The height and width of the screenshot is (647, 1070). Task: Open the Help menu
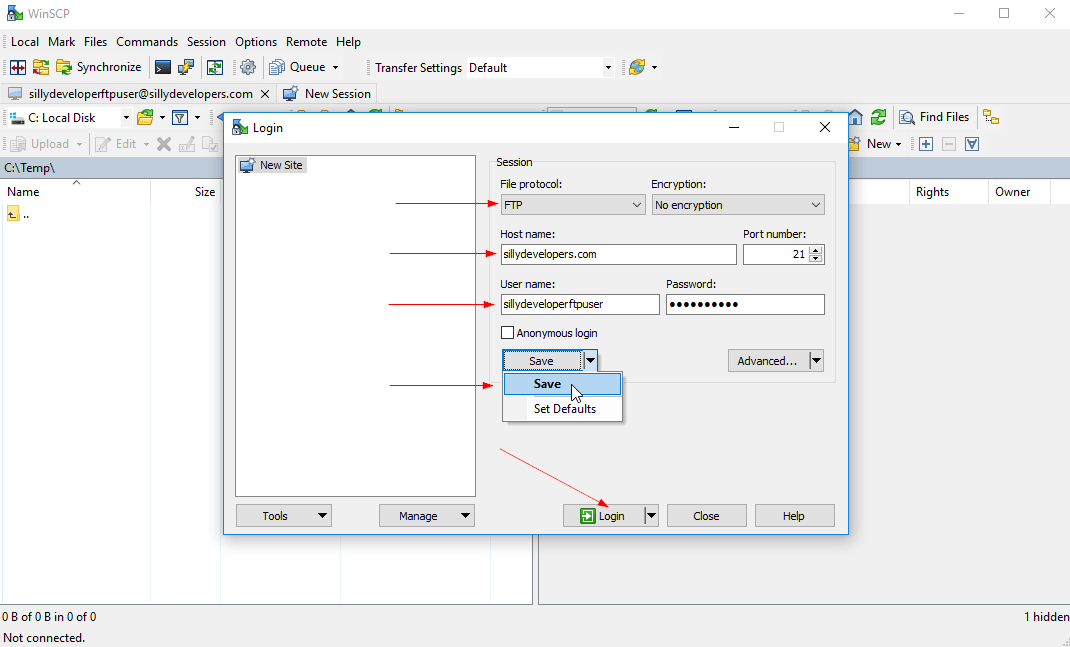coord(348,42)
